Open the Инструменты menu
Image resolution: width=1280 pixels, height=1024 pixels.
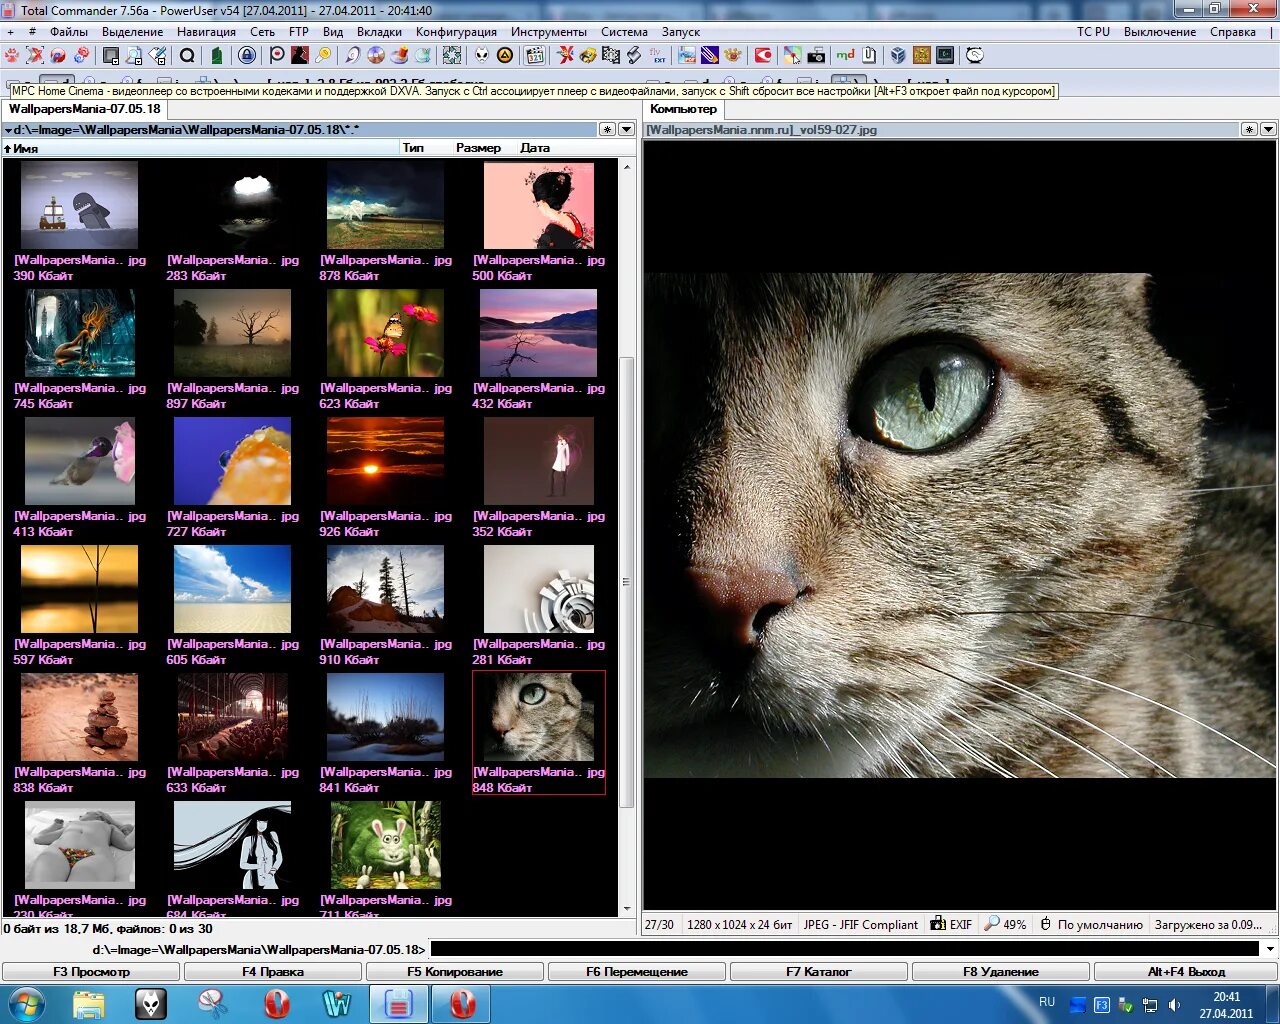[549, 32]
